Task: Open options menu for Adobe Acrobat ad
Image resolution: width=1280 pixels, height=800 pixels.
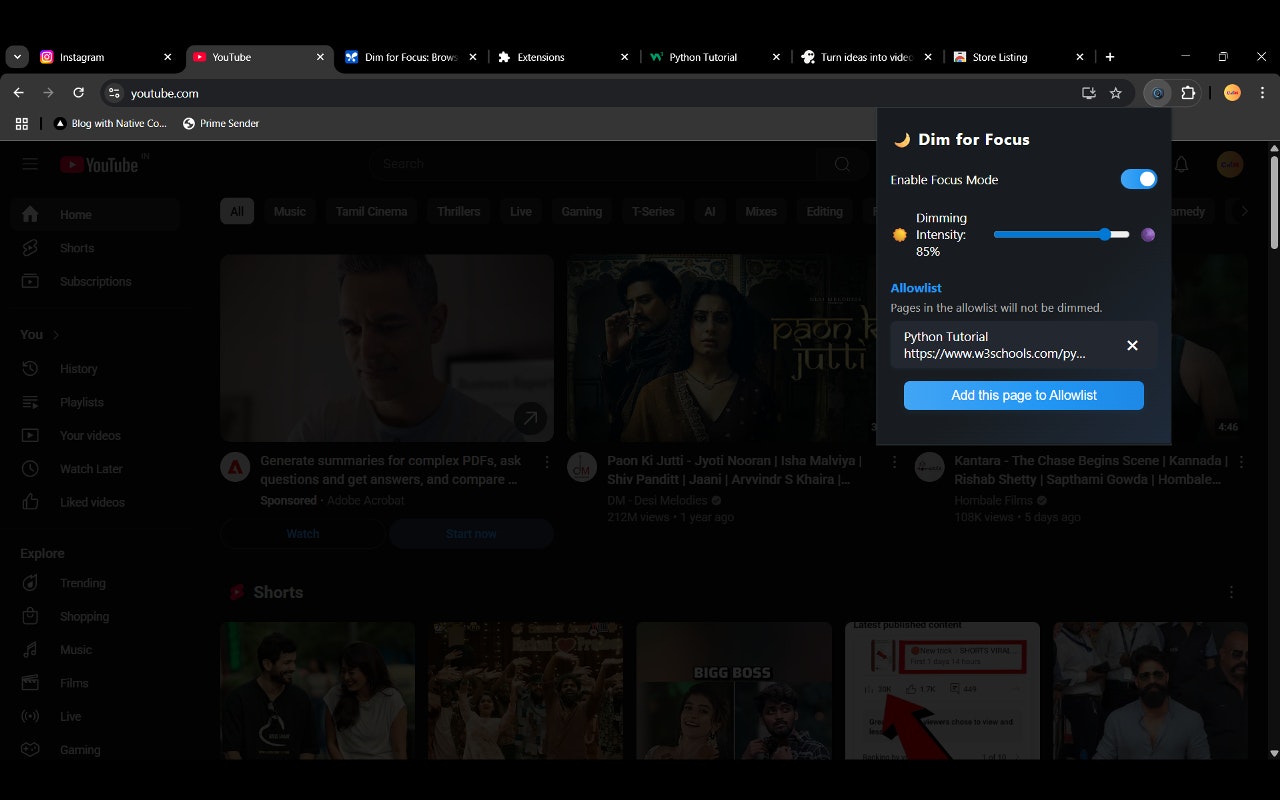Action: [x=547, y=462]
